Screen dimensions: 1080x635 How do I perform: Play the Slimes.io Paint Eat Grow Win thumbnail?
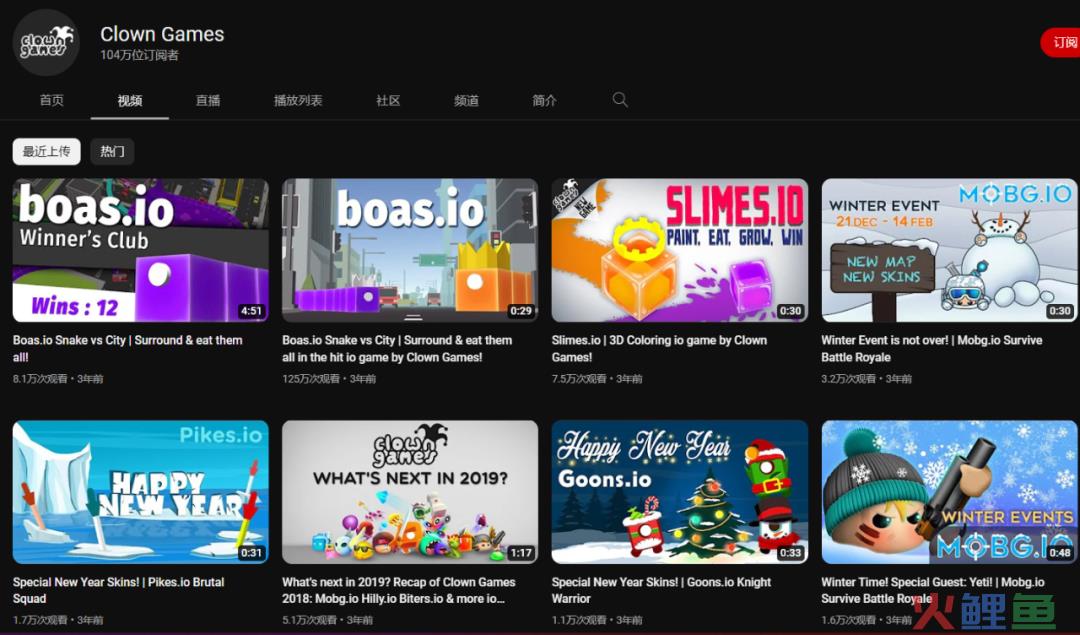tap(679, 250)
